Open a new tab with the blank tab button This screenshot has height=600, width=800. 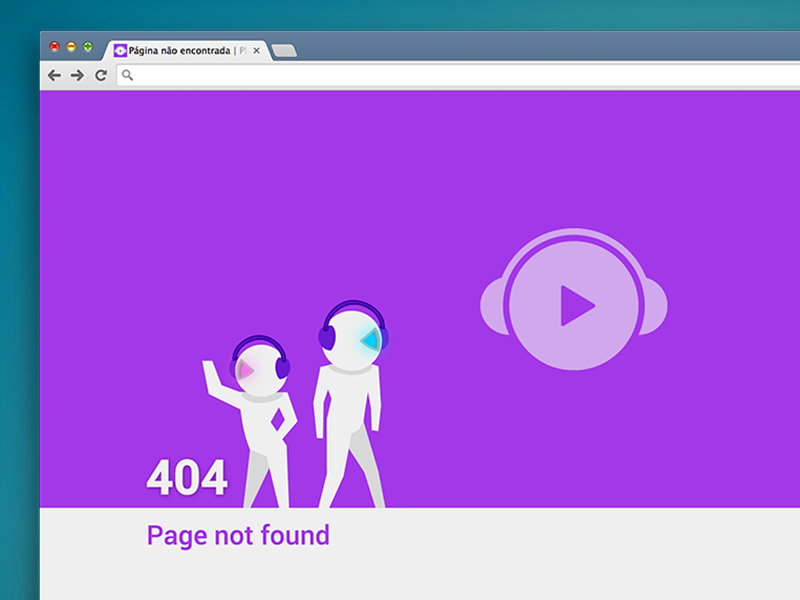(284, 51)
